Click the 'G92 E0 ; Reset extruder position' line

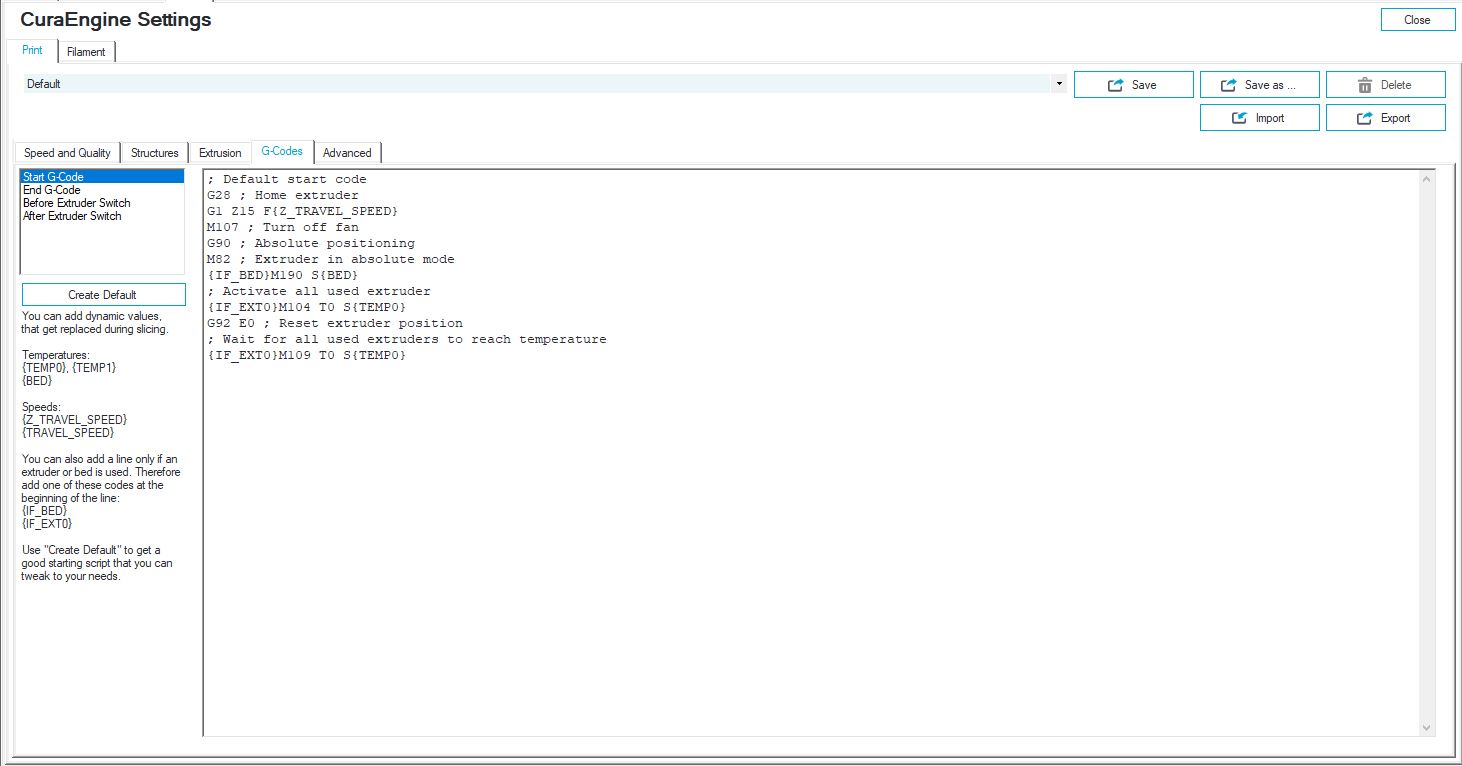click(x=334, y=324)
